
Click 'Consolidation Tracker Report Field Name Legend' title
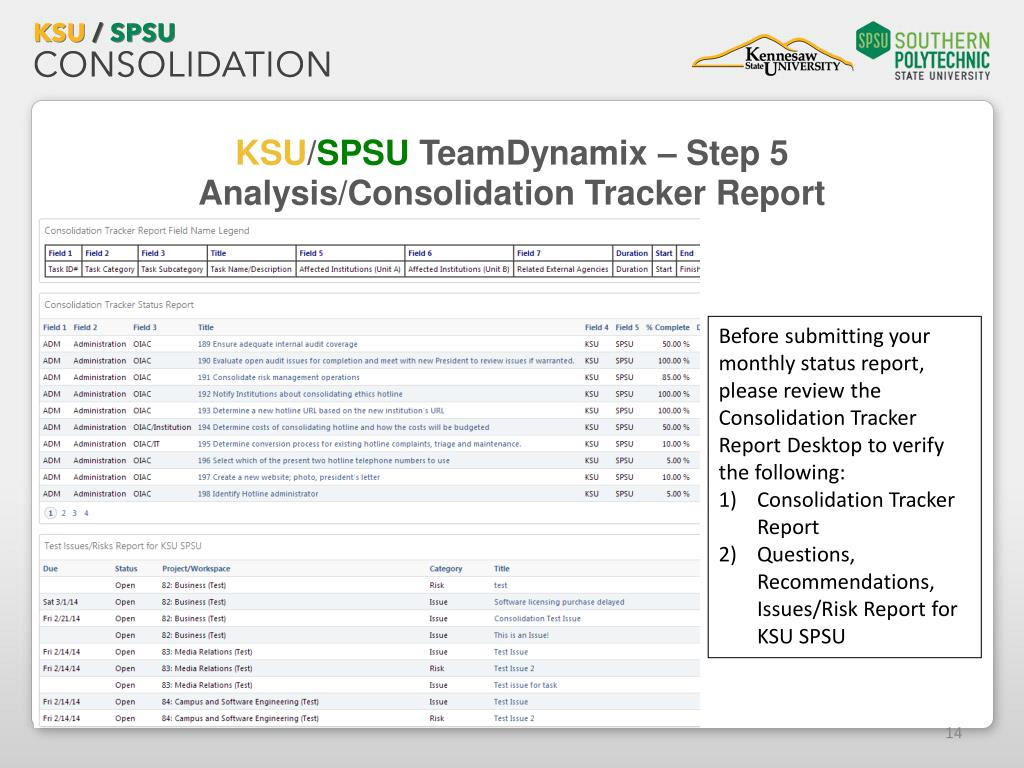(147, 231)
